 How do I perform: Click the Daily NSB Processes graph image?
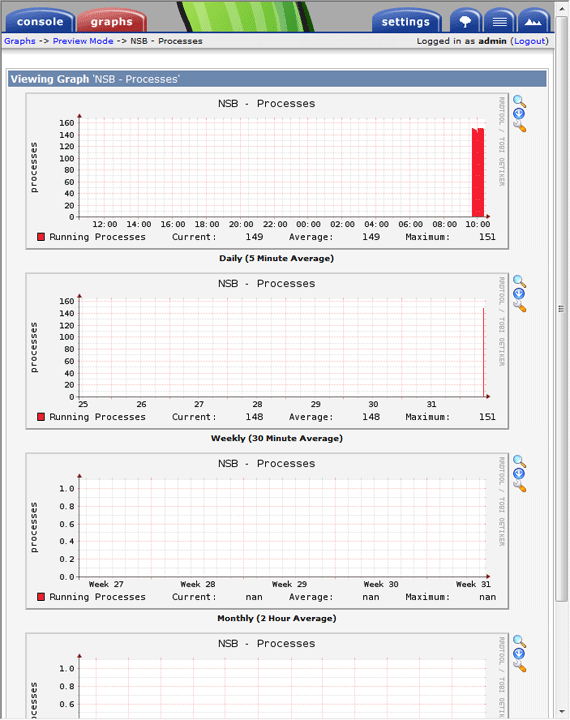click(267, 171)
